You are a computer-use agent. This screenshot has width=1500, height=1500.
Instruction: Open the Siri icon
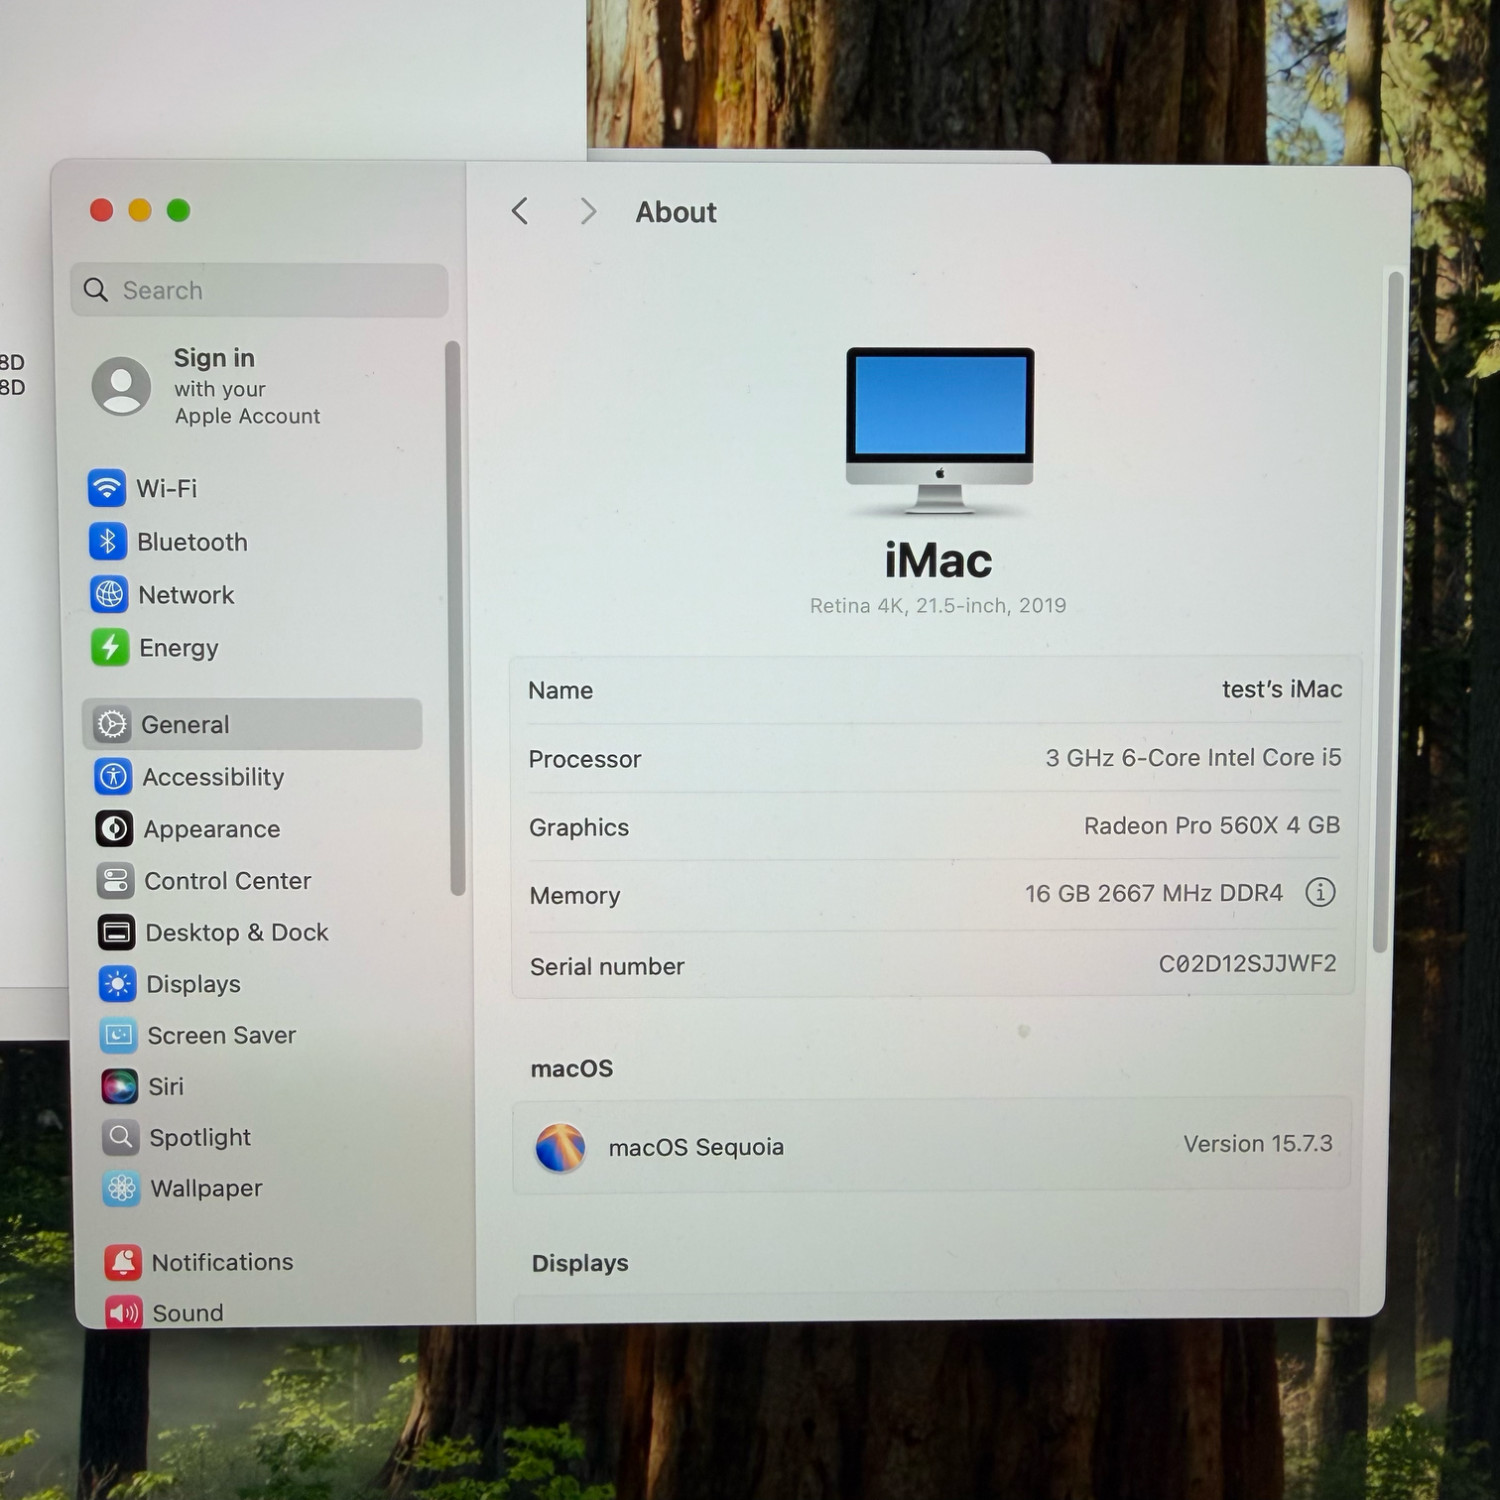pos(119,1086)
